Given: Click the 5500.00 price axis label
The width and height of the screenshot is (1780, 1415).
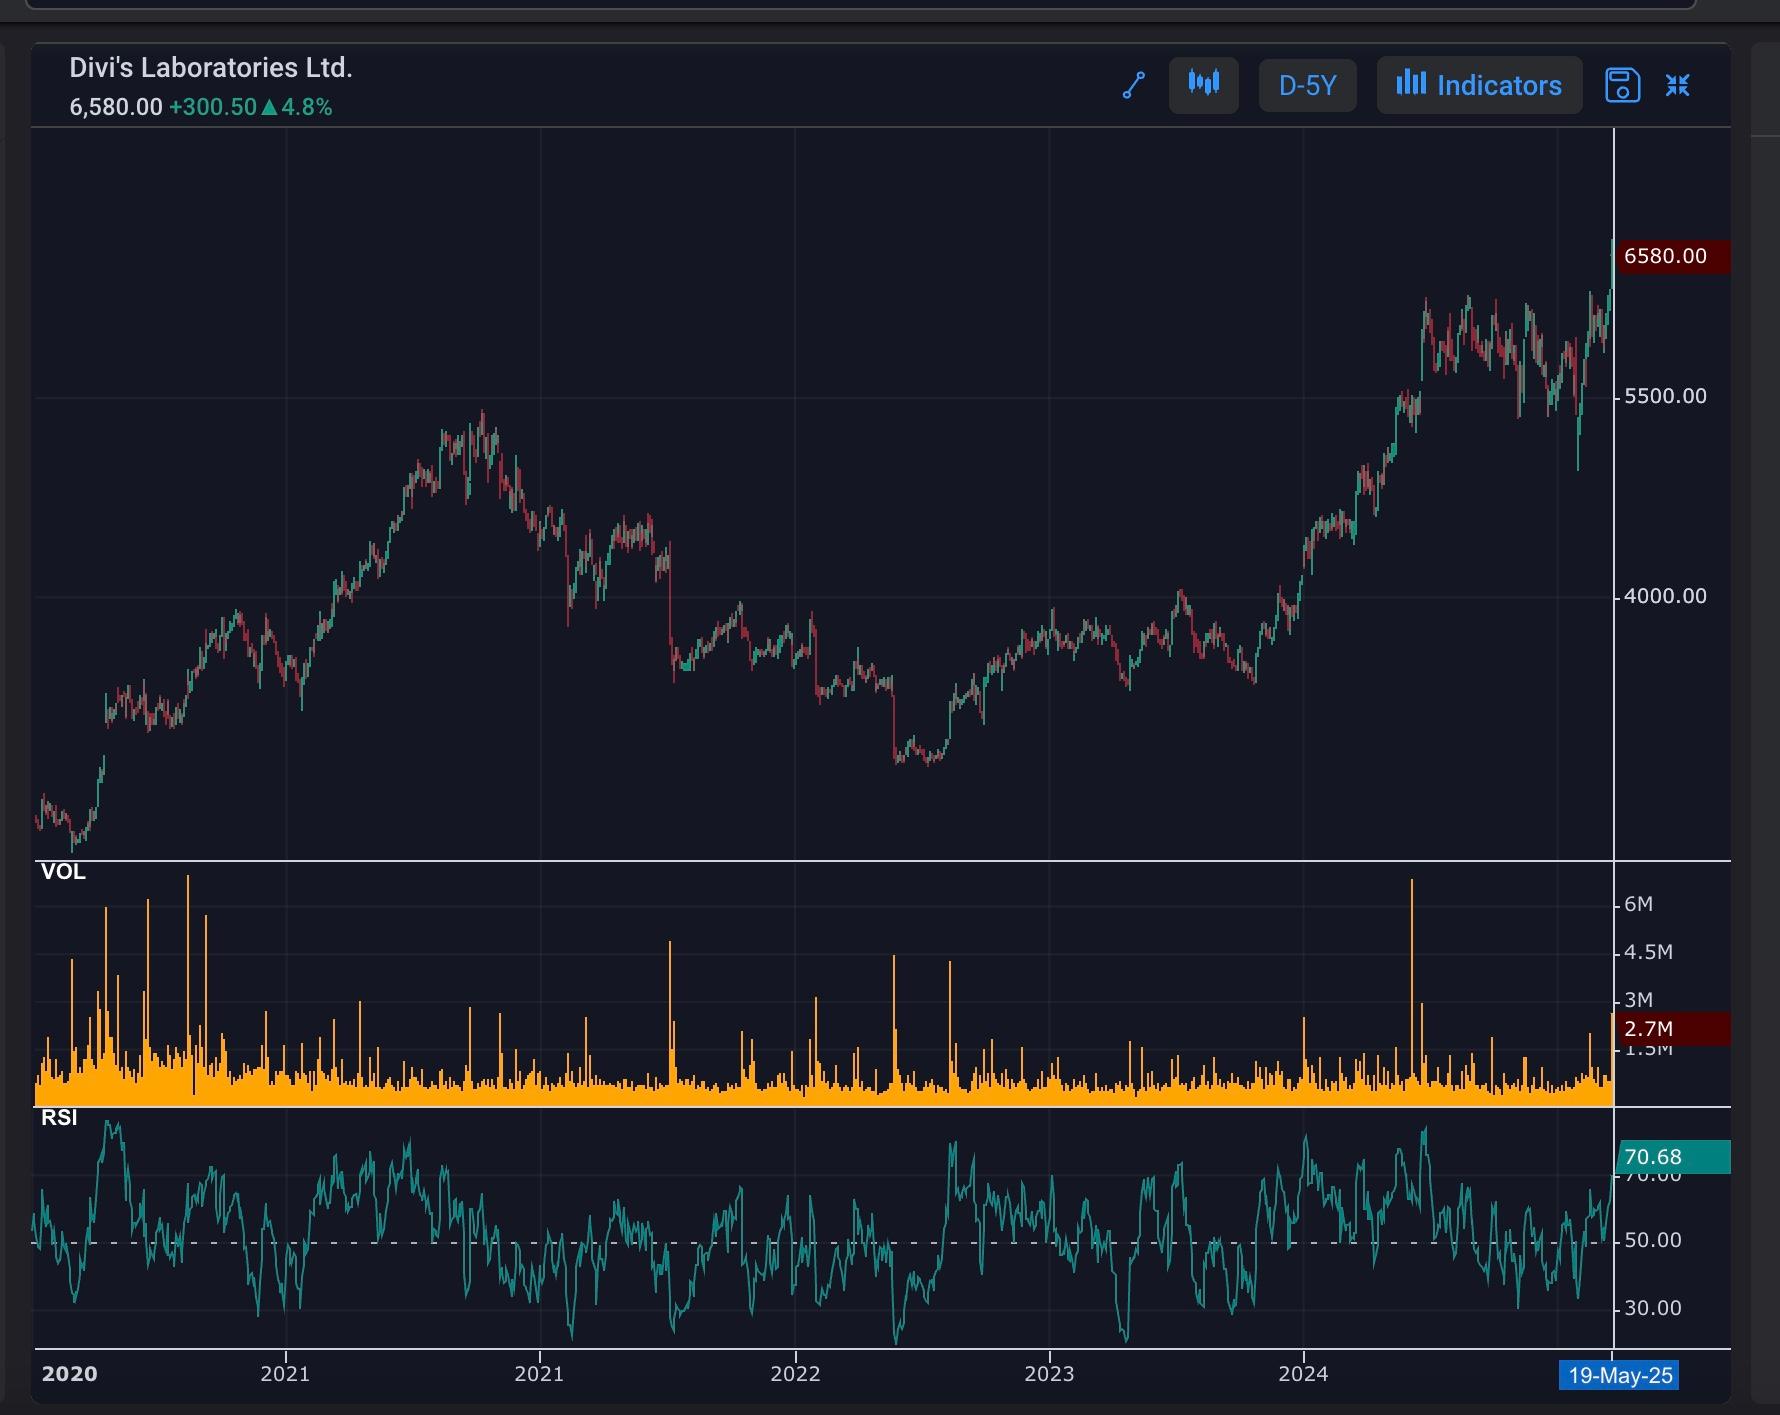Looking at the screenshot, I should coord(1665,396).
